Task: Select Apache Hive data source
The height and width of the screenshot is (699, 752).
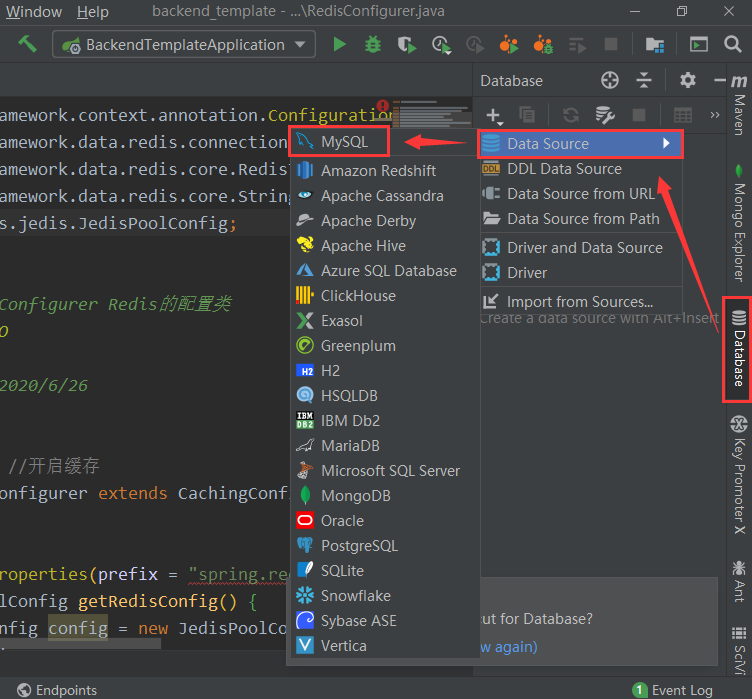Action: coord(385,246)
